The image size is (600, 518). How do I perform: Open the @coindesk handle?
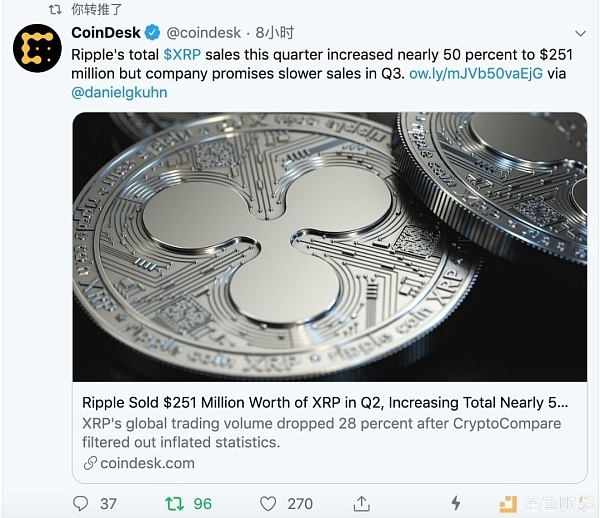pyautogui.click(x=204, y=33)
